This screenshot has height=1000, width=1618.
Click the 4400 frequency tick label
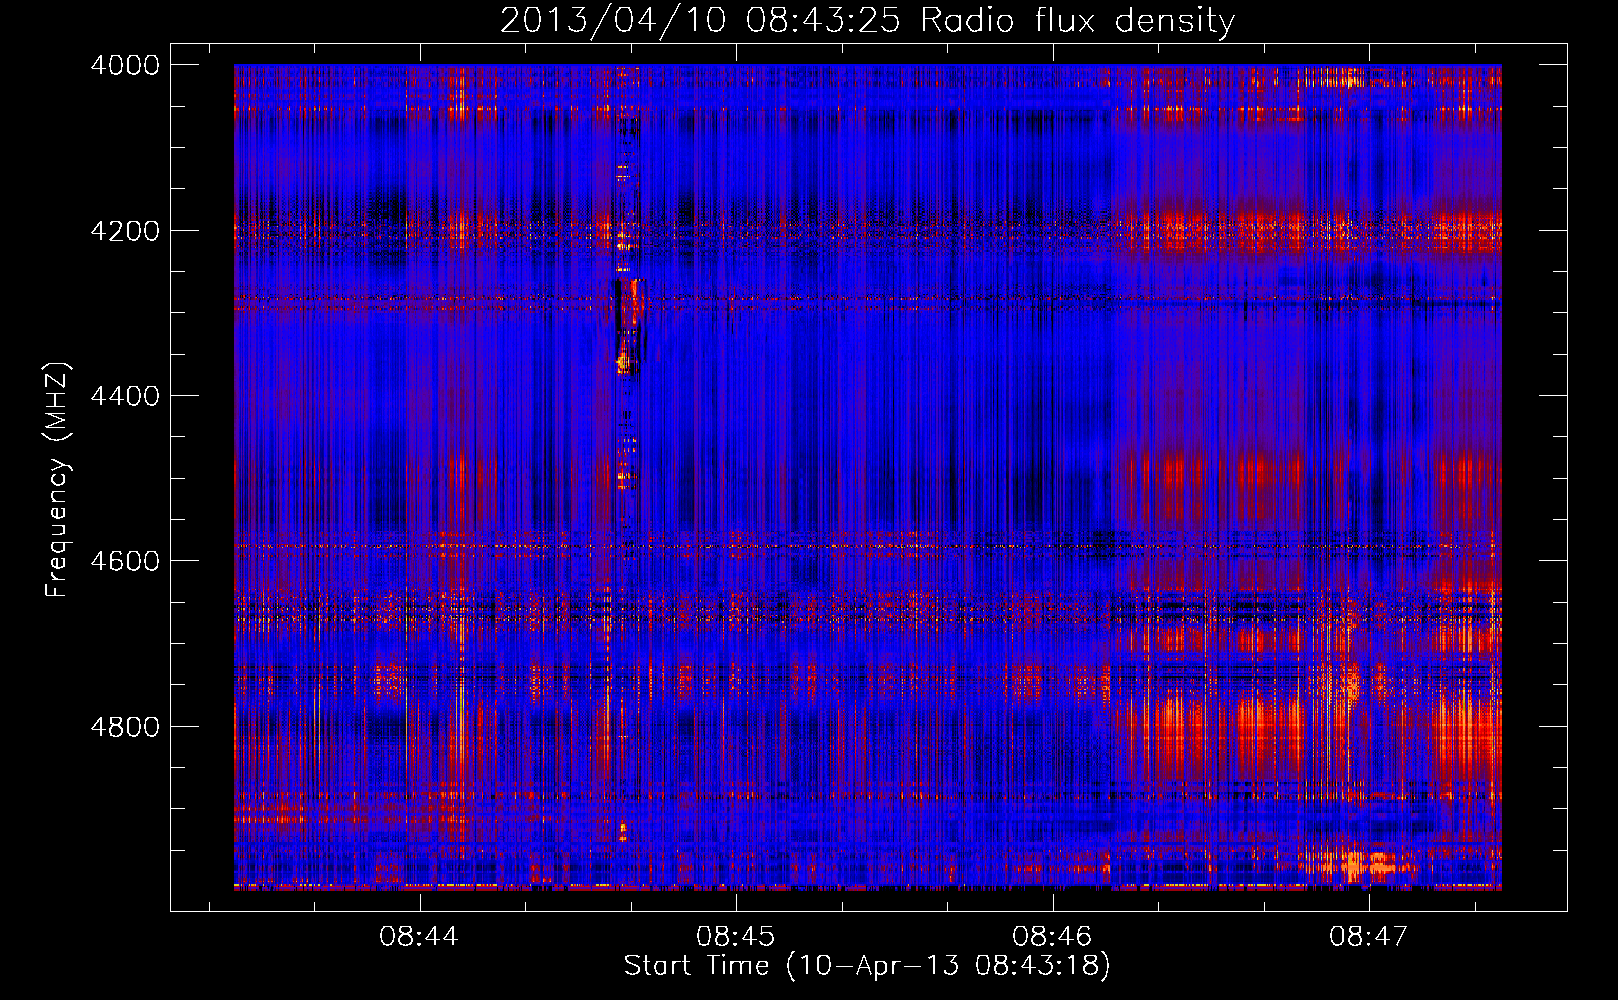click(x=125, y=396)
